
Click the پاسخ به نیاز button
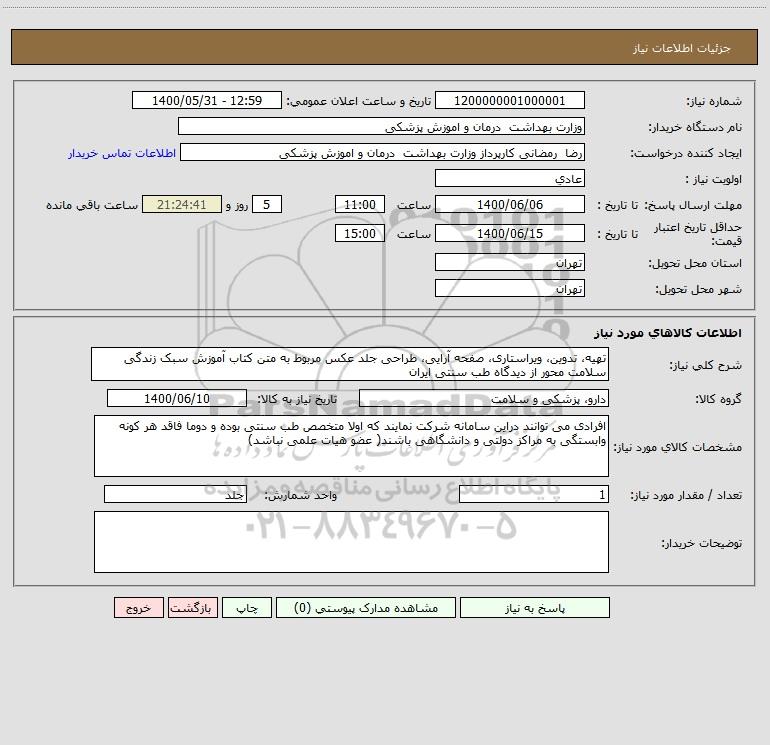(535, 607)
